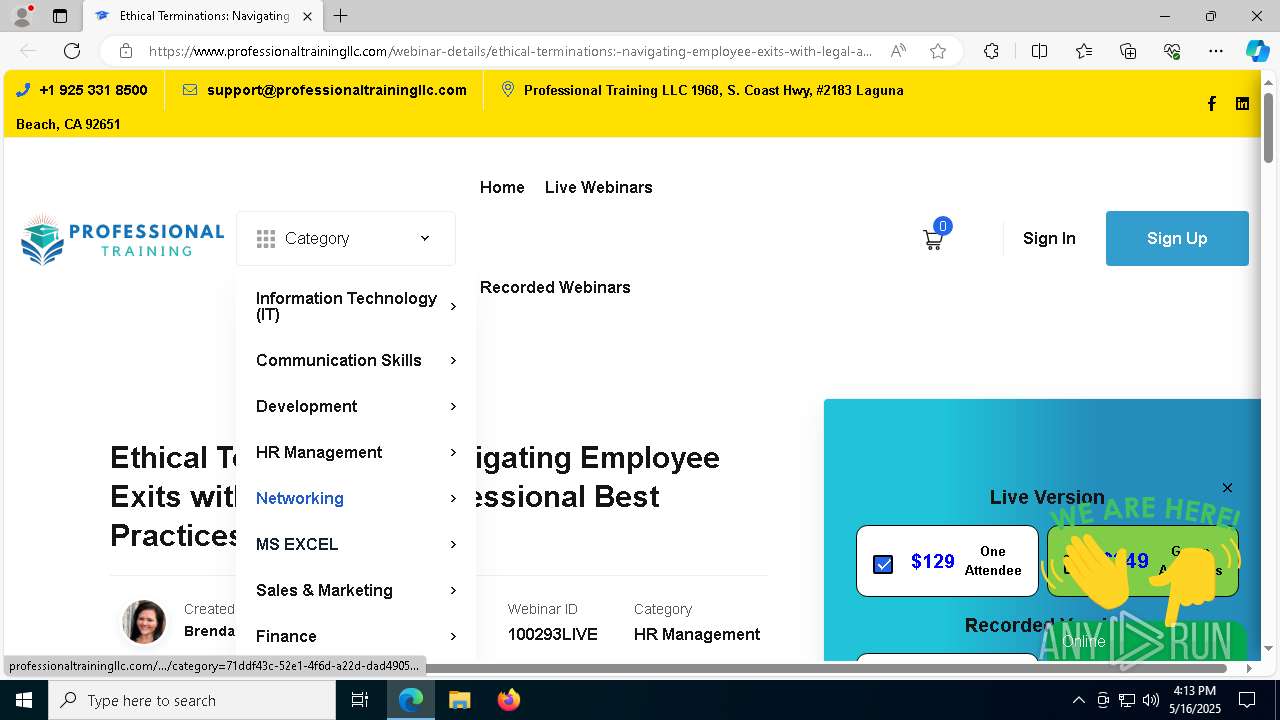Click the browser profile avatar icon

[22, 16]
